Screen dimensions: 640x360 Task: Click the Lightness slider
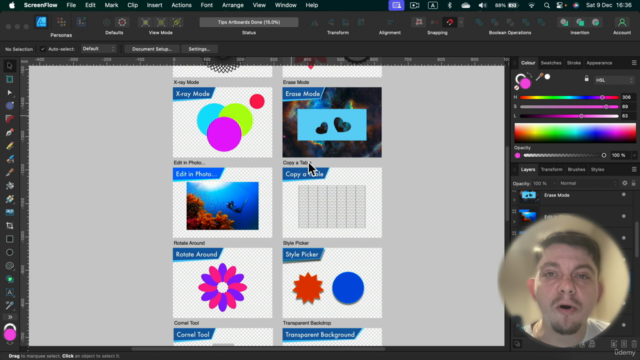pyautogui.click(x=569, y=116)
